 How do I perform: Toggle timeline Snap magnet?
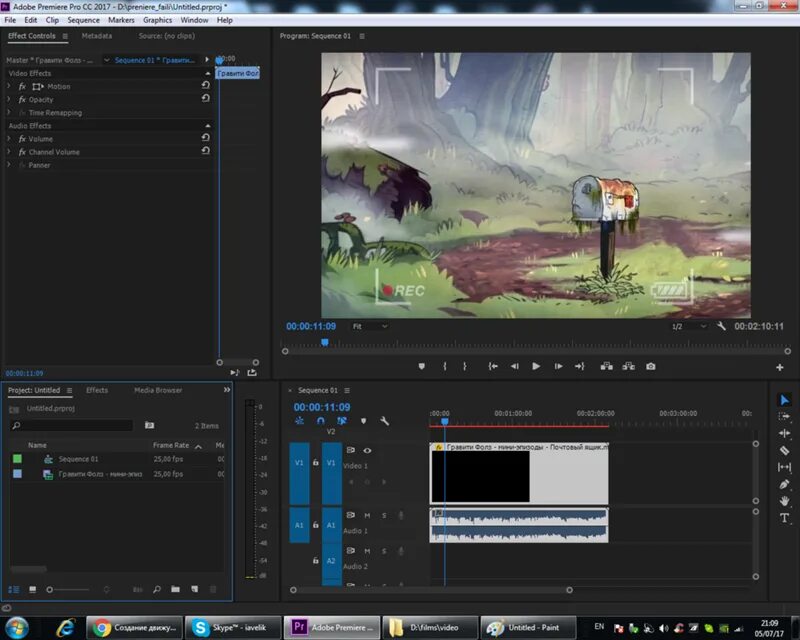tap(320, 421)
